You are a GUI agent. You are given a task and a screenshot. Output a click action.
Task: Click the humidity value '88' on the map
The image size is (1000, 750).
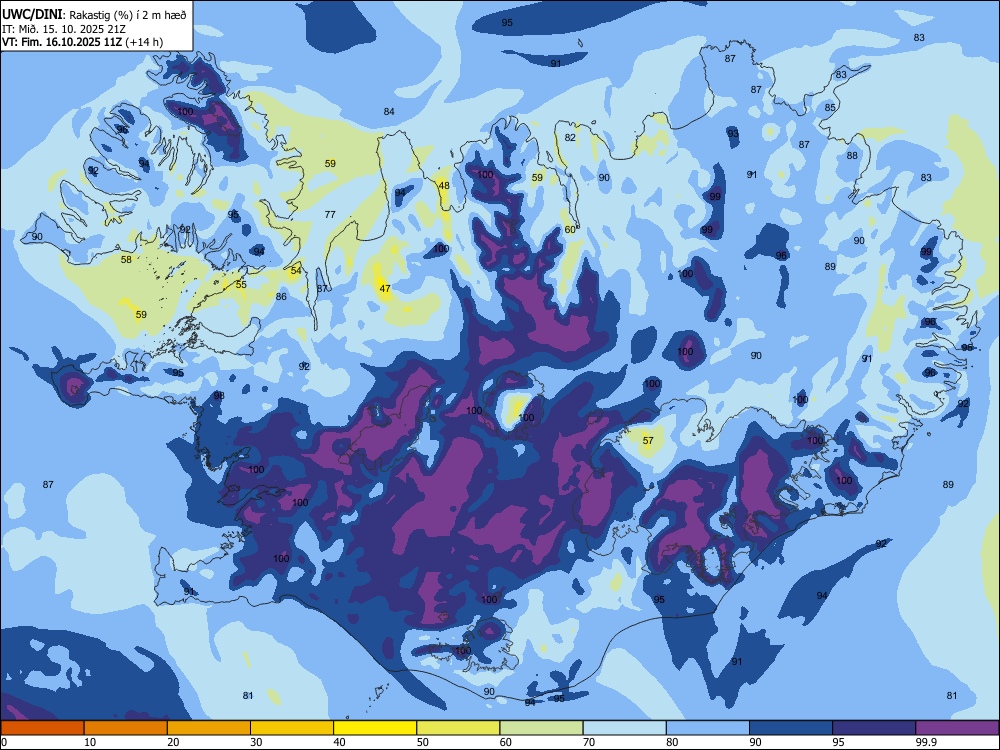(x=852, y=156)
